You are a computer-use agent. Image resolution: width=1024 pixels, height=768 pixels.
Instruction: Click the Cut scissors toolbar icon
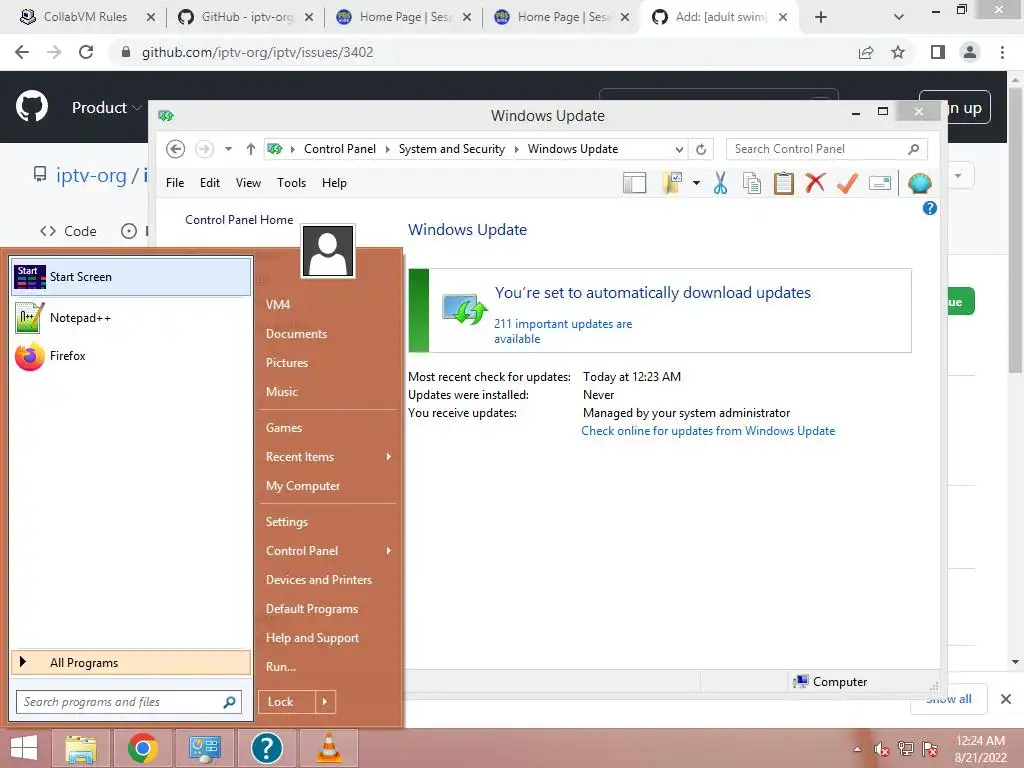click(720, 184)
